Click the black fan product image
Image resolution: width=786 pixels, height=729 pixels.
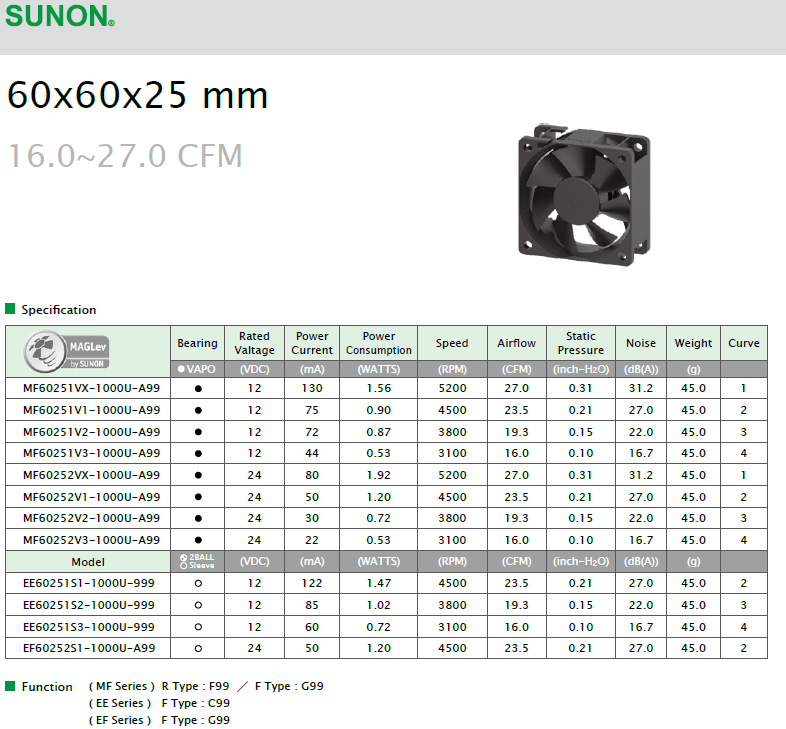[x=584, y=195]
